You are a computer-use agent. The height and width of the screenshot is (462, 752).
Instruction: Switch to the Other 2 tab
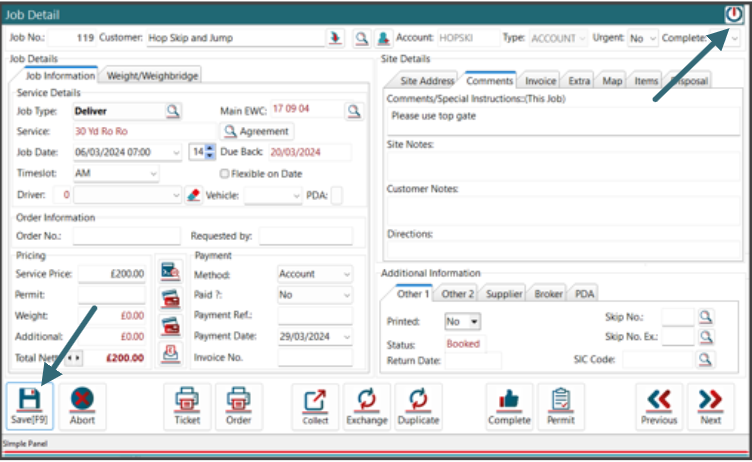click(457, 294)
